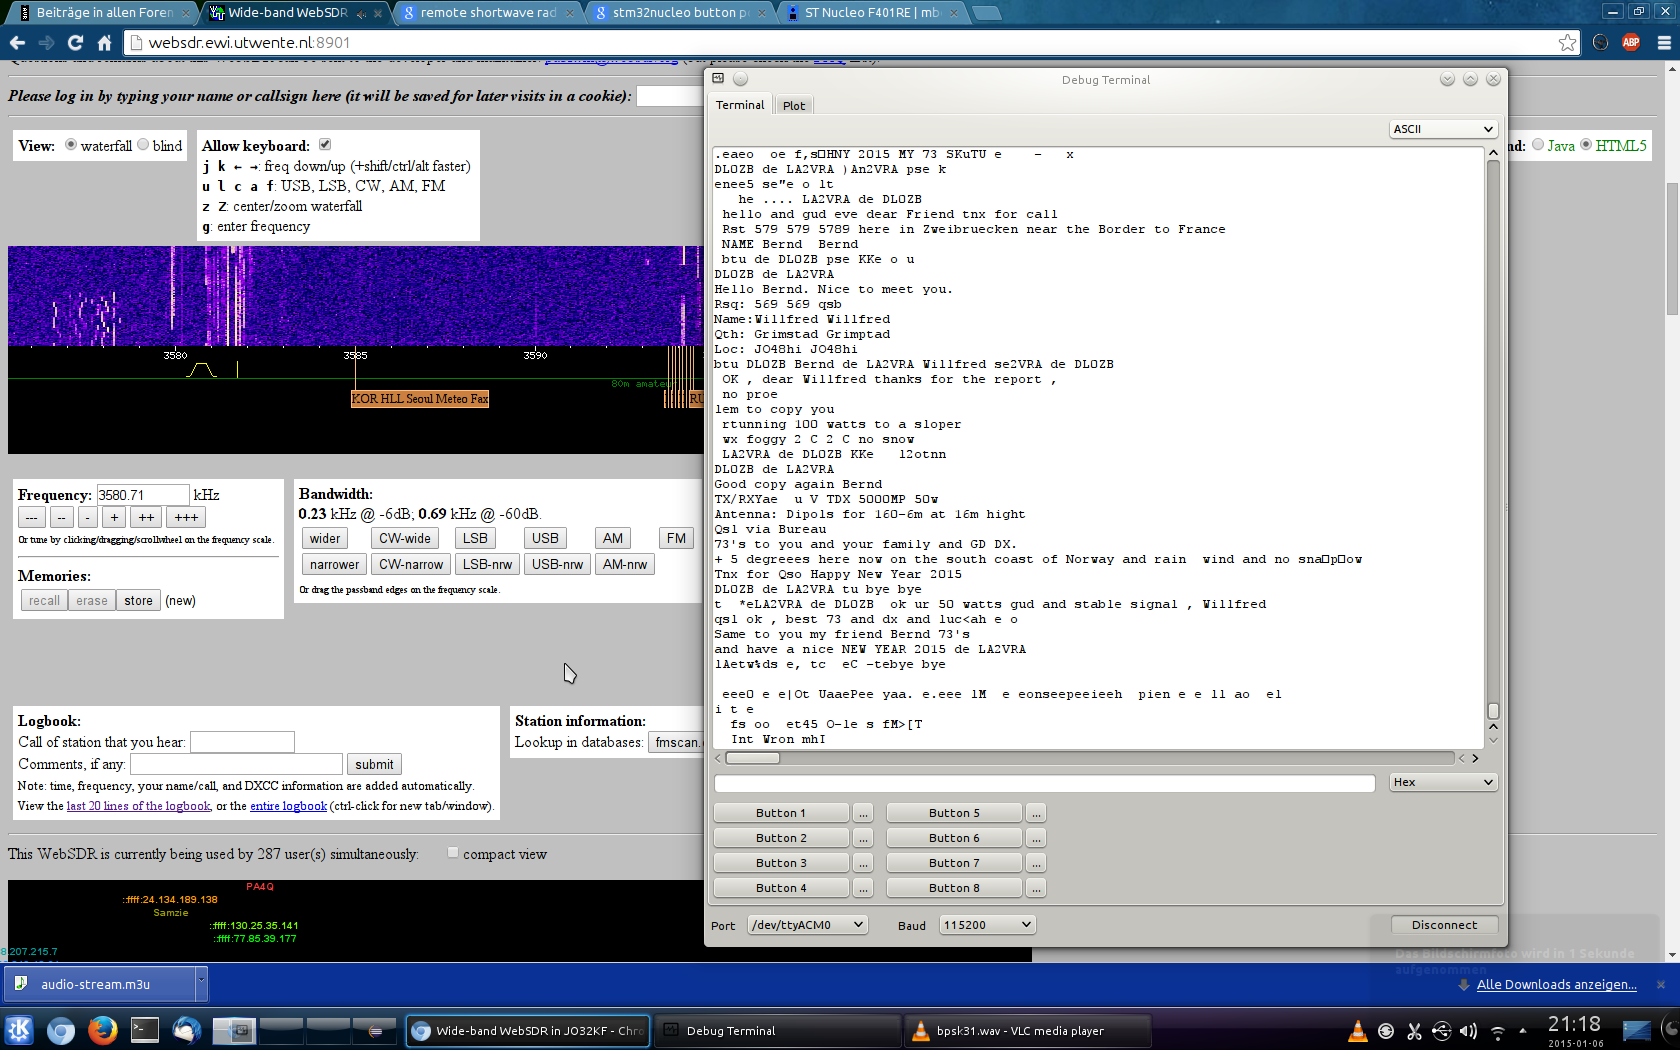Click the browser page vertical scrollbar
Viewport: 1680px width, 1050px height.
click(1672, 250)
